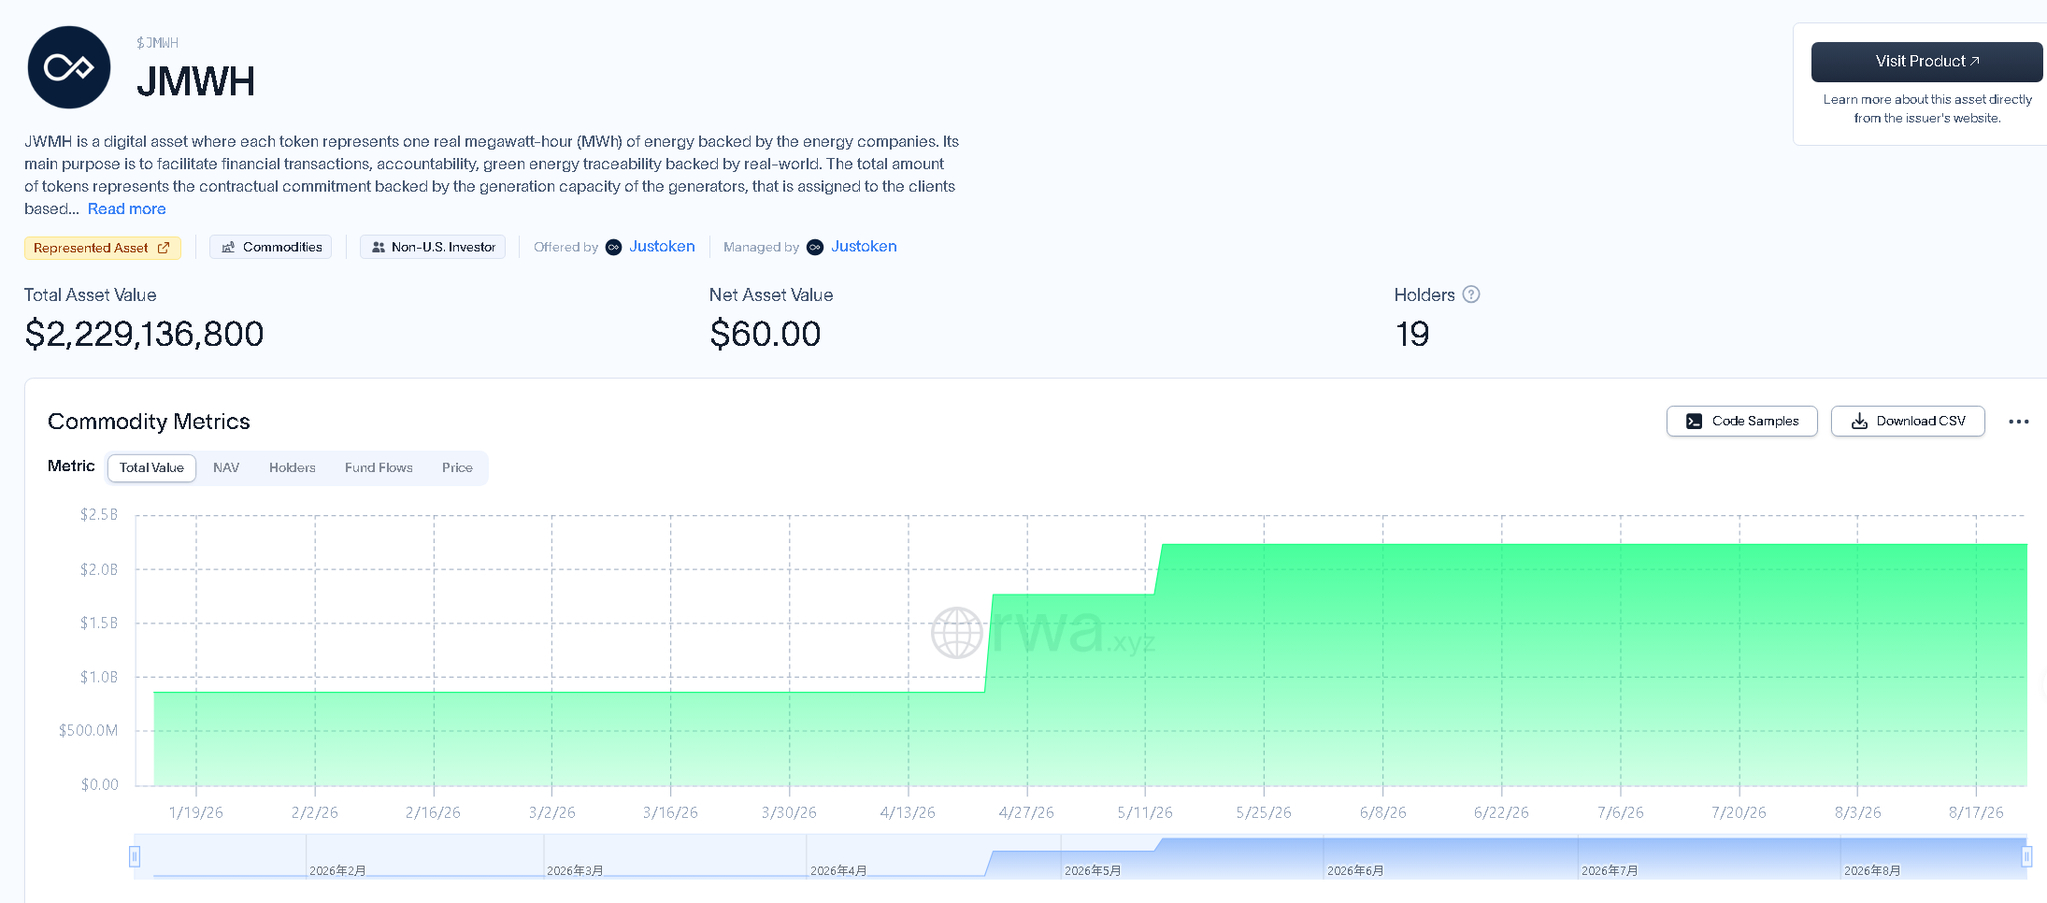Switch metric to Price
This screenshot has height=903, width=2047.
(x=457, y=468)
